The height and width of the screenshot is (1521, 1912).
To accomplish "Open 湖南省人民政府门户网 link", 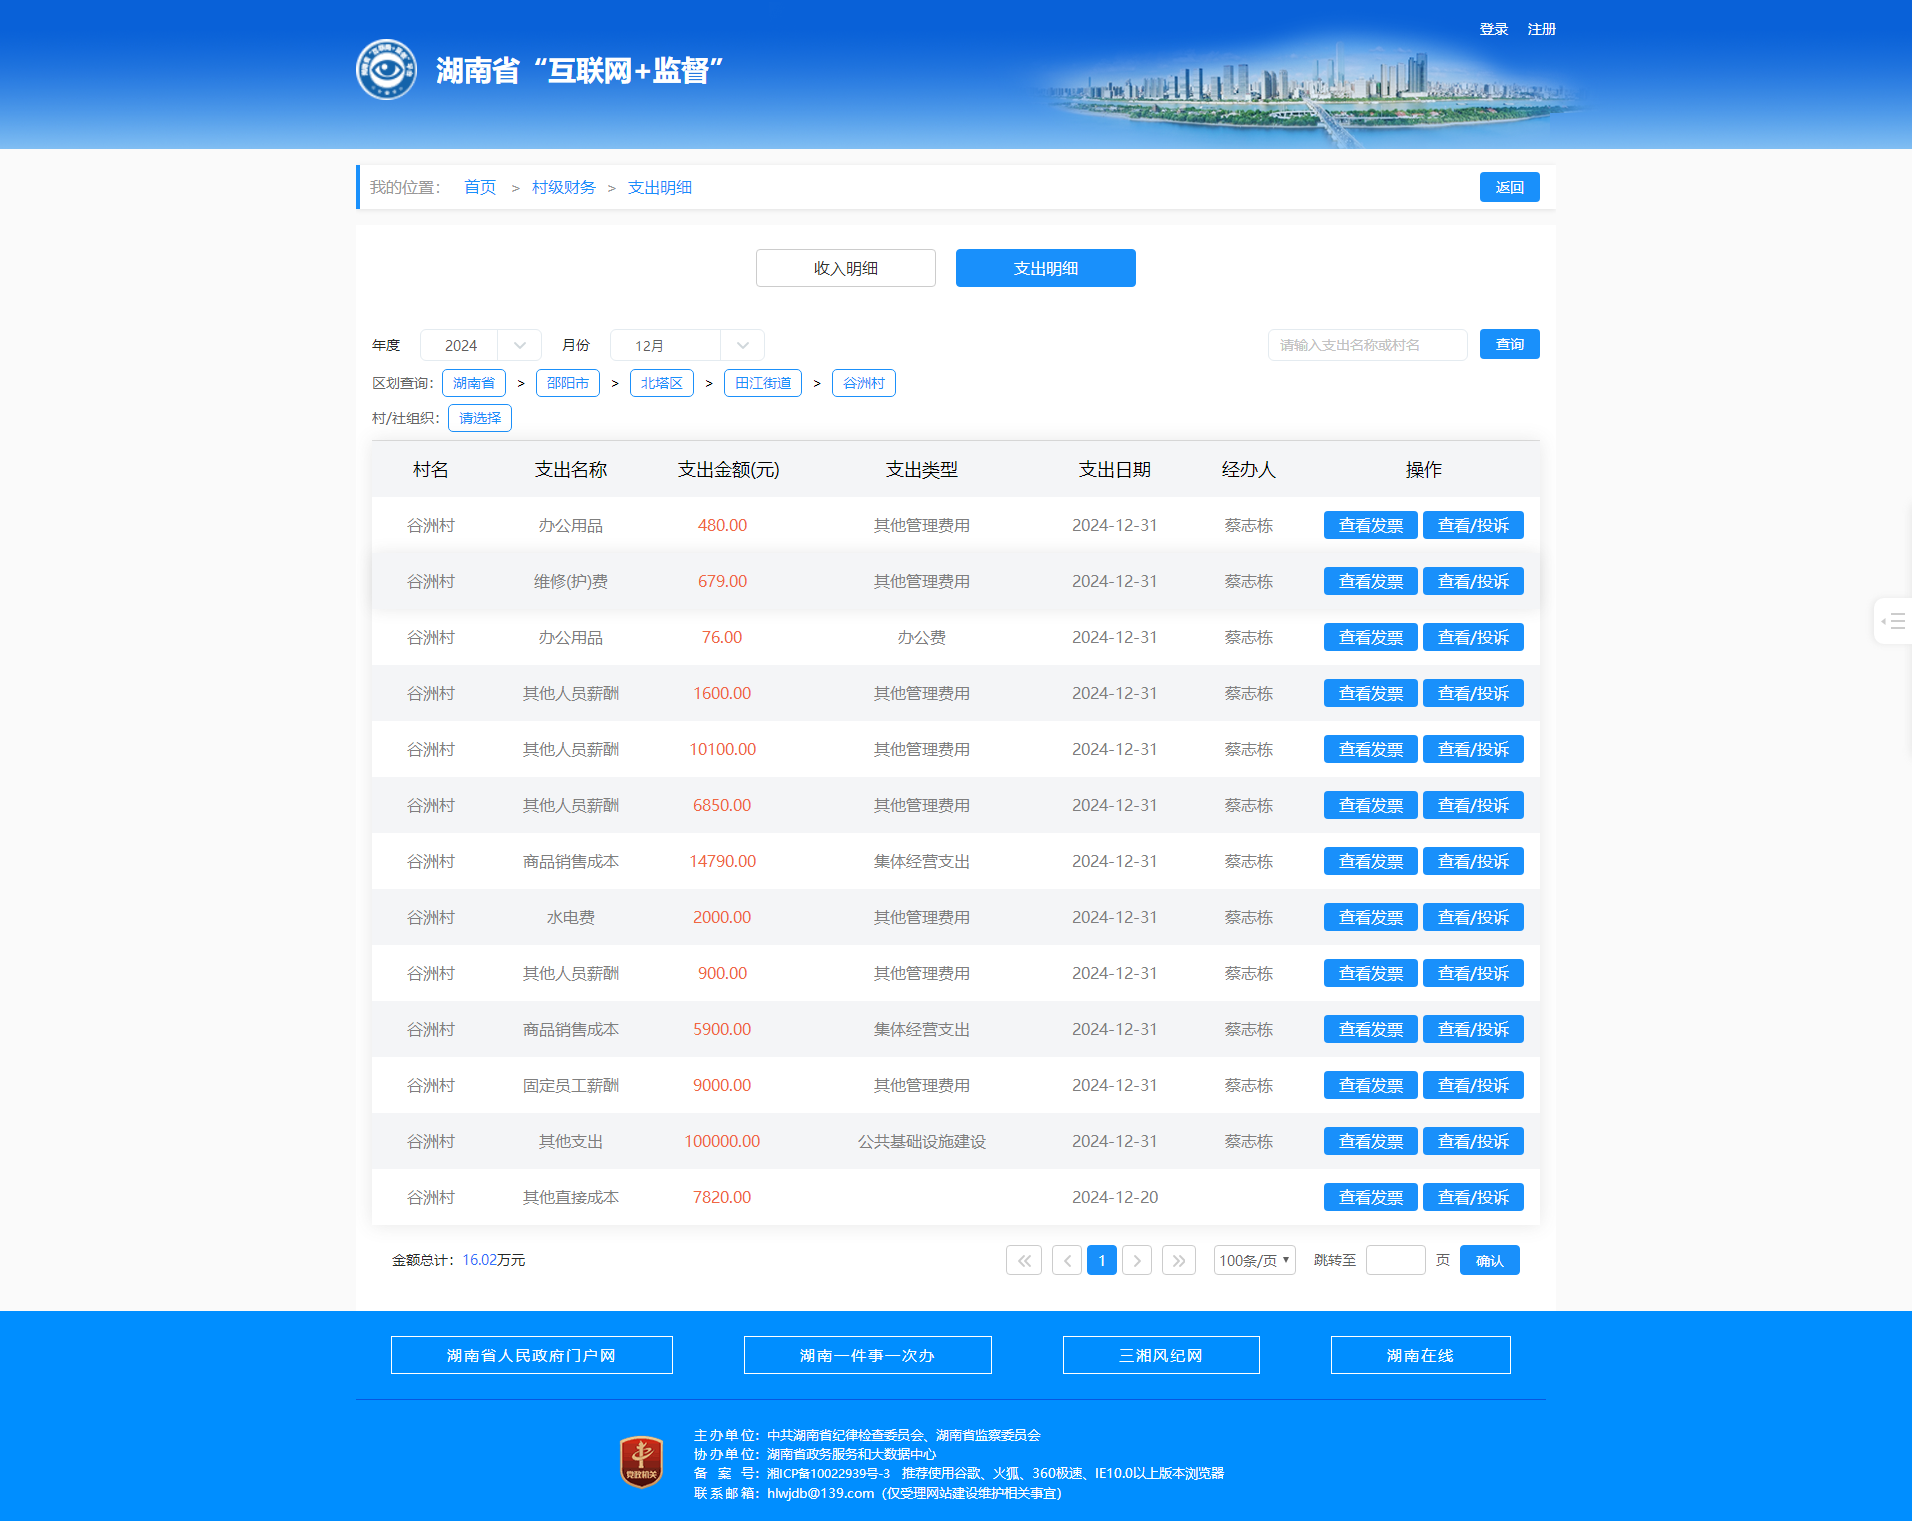I will (x=532, y=1355).
